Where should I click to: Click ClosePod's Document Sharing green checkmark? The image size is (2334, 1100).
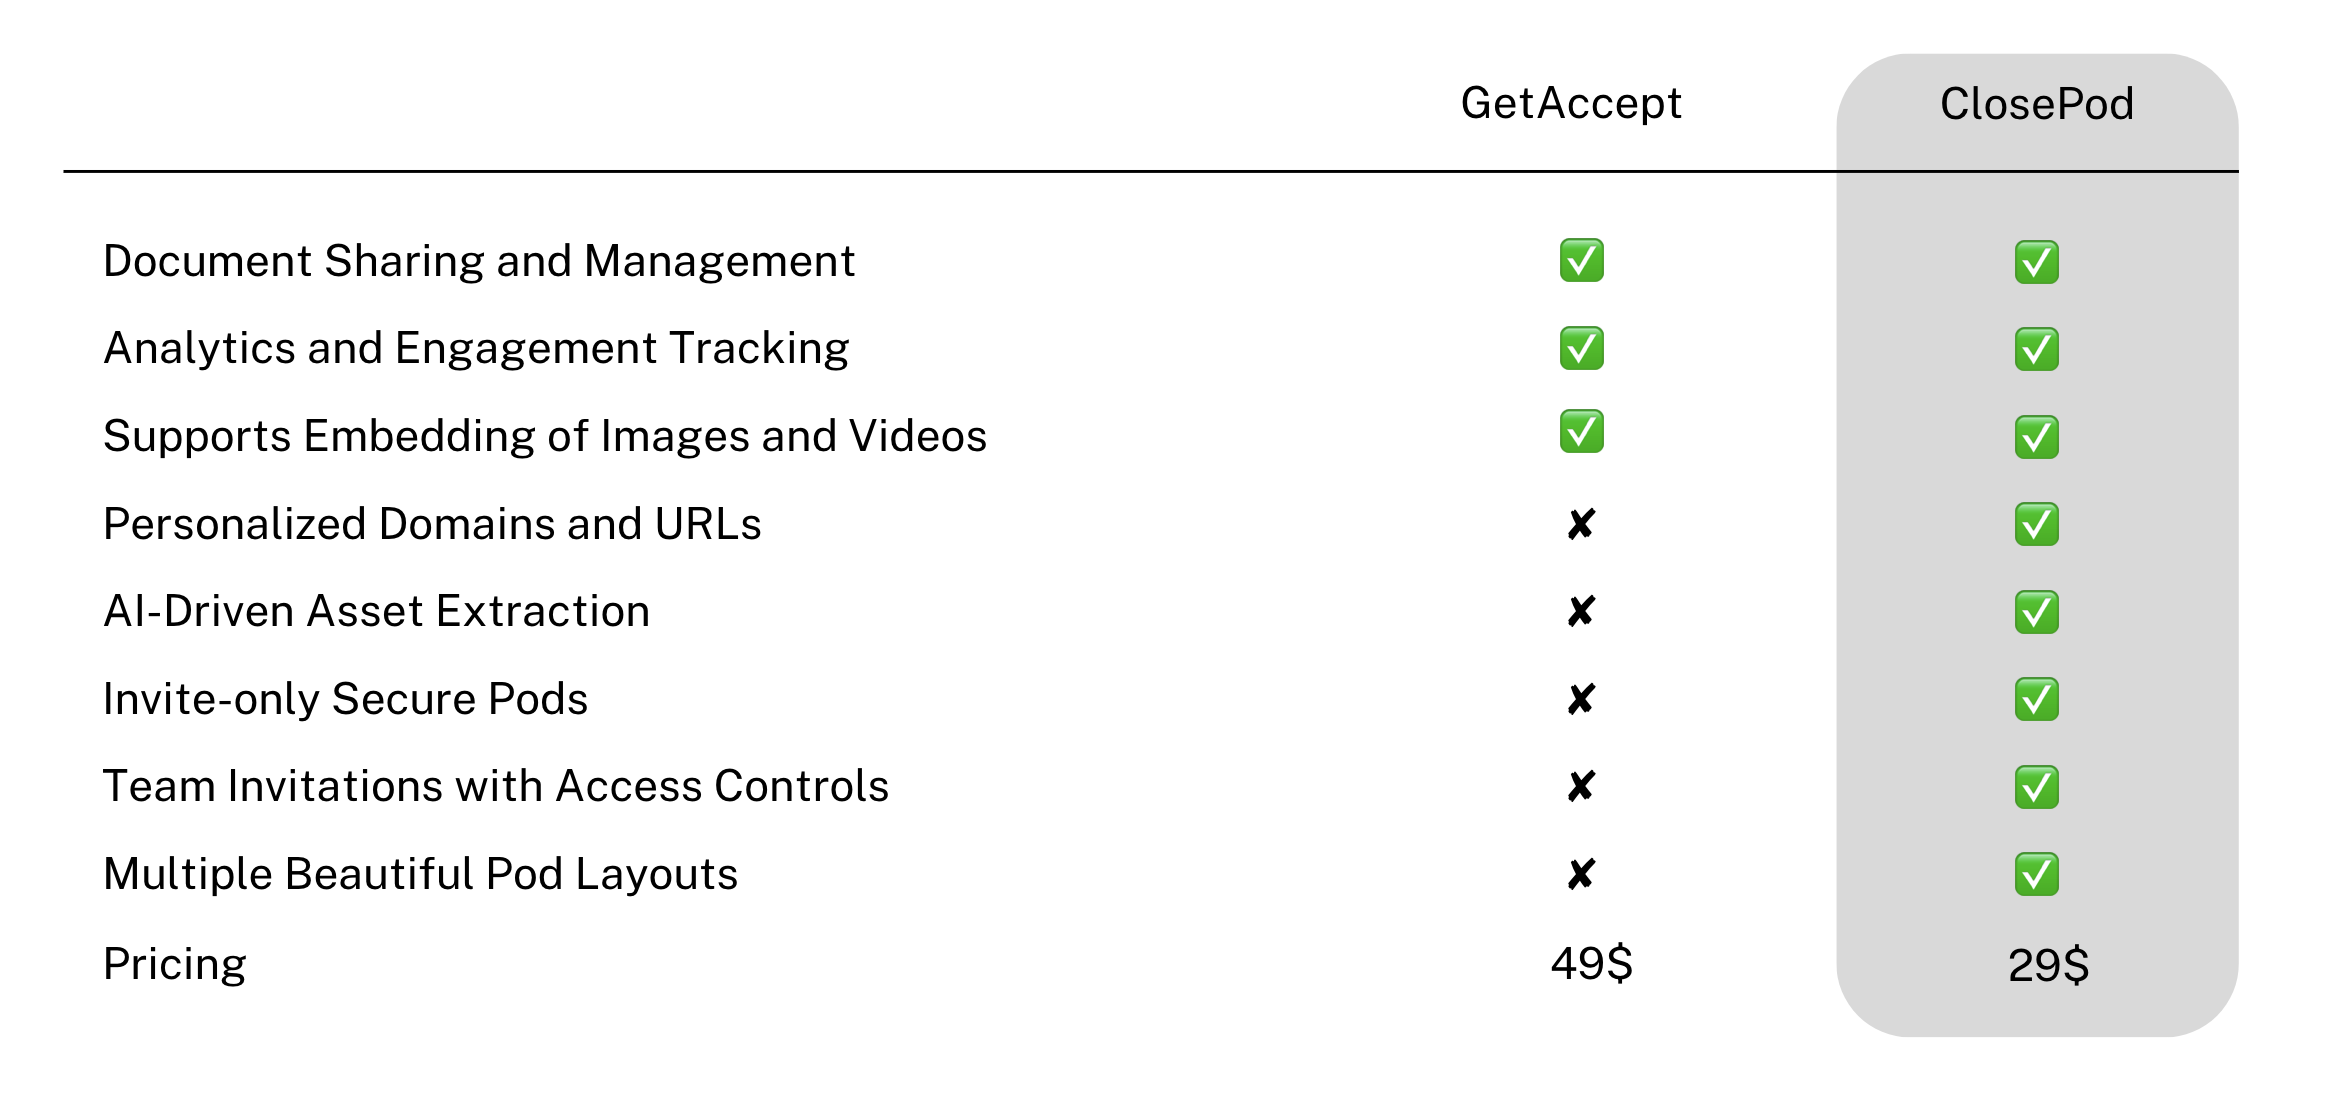[x=2036, y=262]
